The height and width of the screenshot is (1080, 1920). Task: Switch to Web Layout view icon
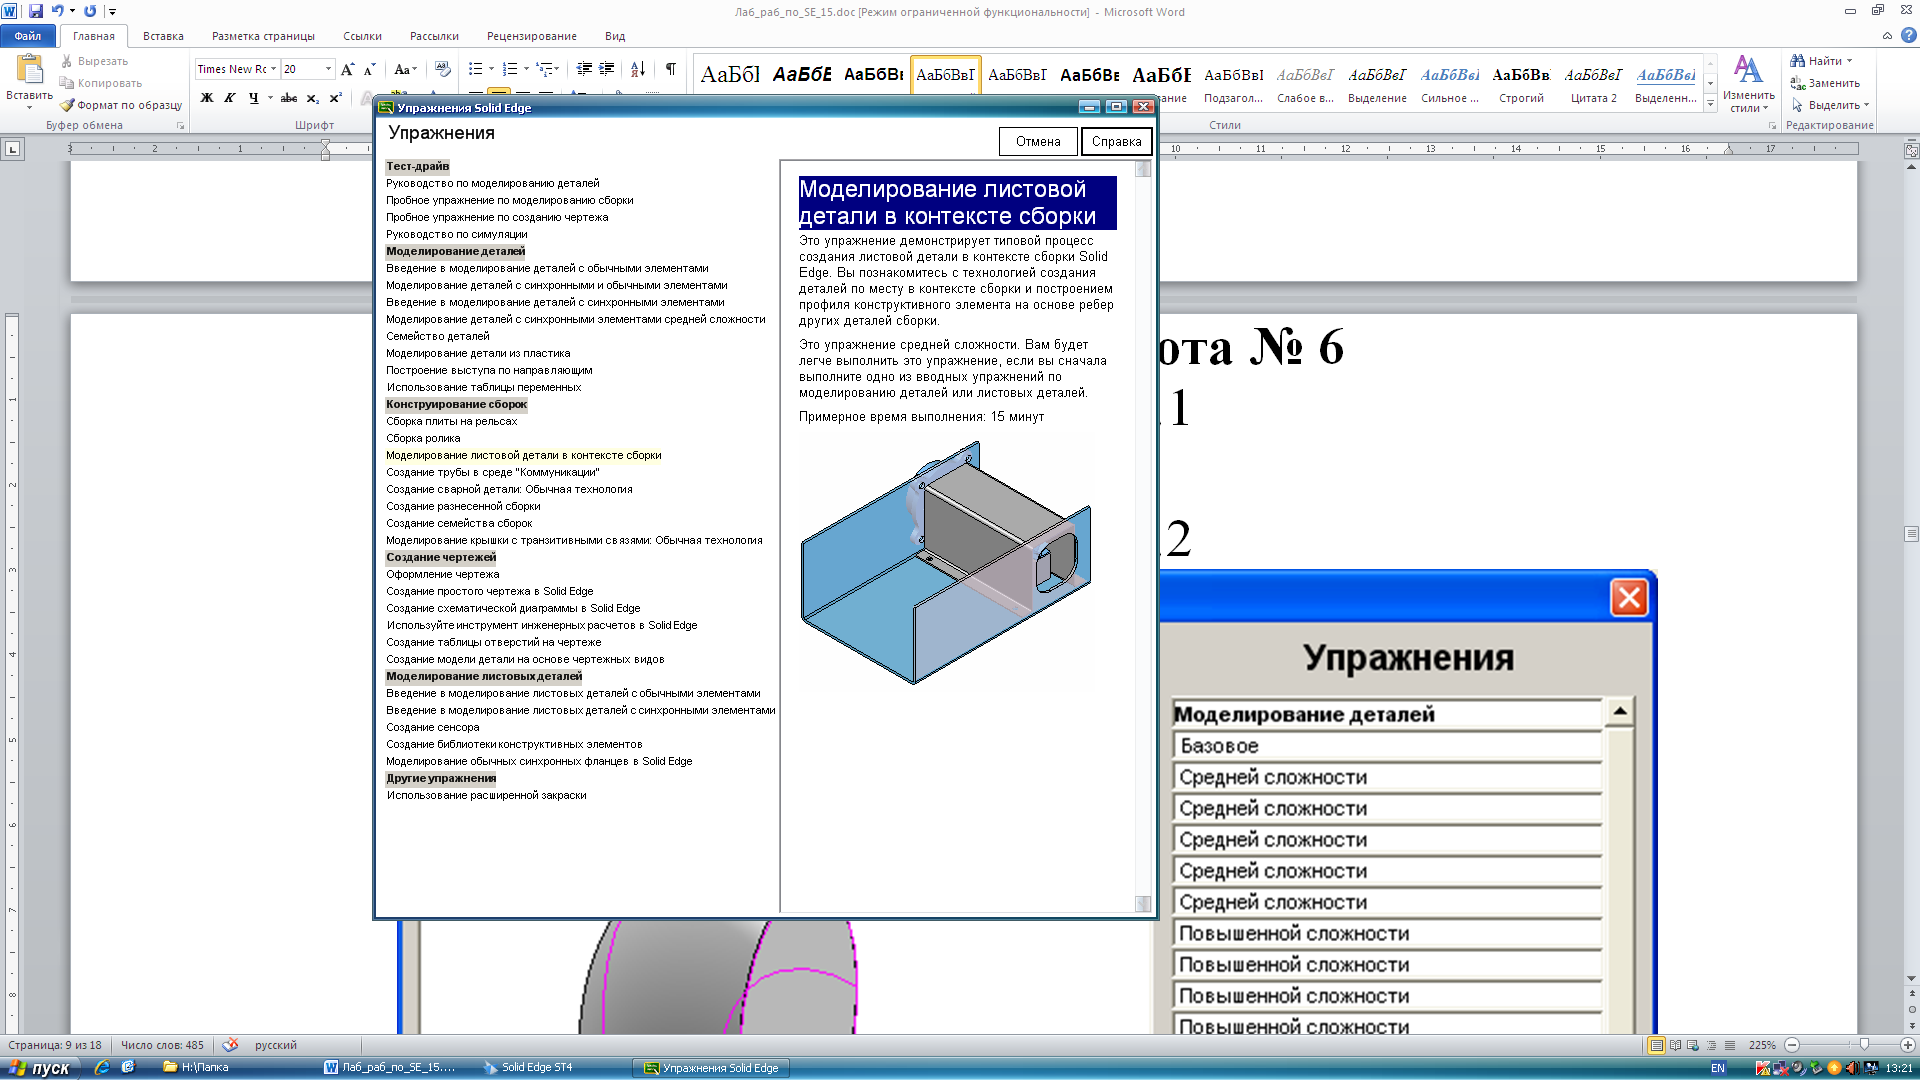(x=1693, y=1045)
